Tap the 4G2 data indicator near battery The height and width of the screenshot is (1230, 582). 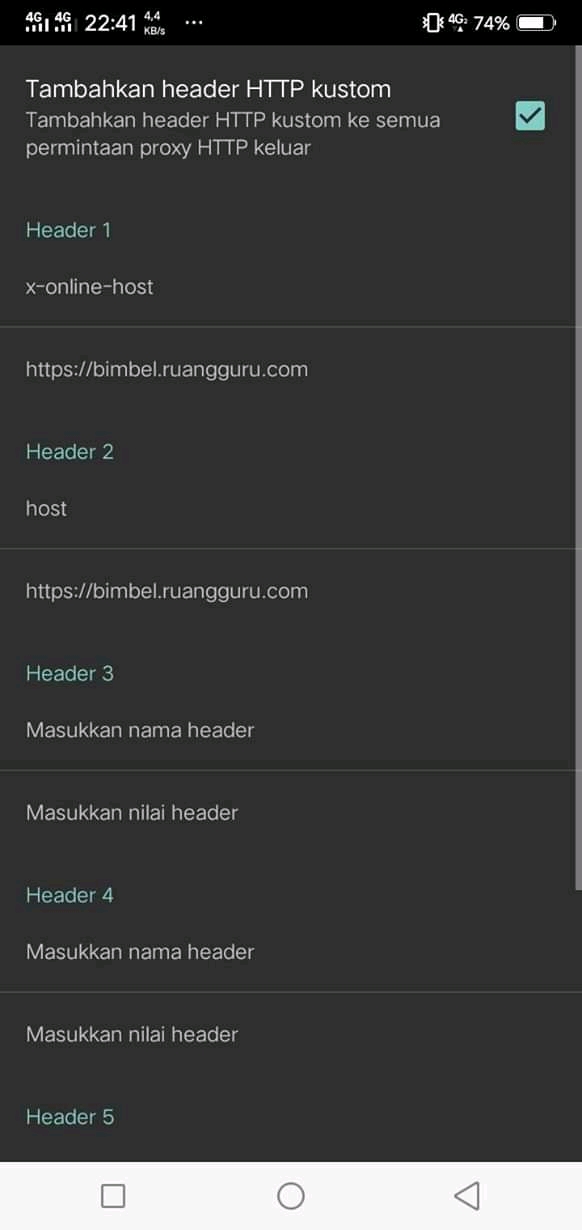(458, 22)
